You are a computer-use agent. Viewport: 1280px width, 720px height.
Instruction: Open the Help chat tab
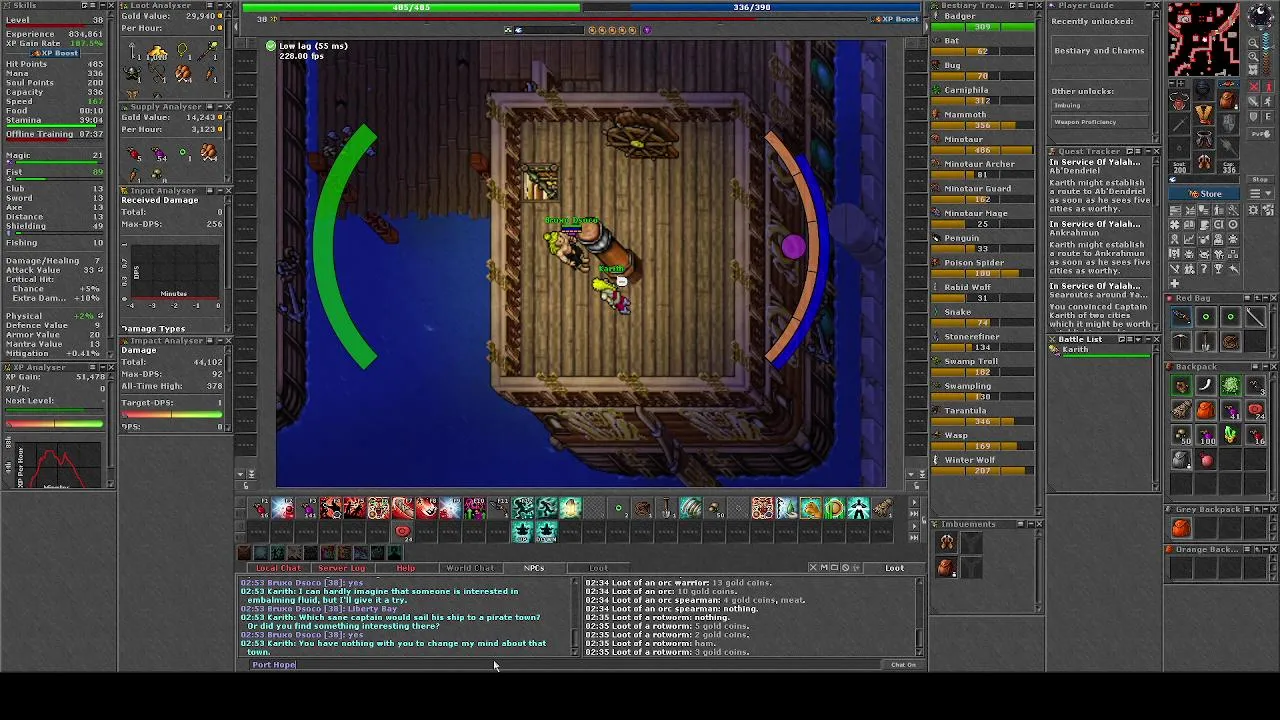pos(406,568)
